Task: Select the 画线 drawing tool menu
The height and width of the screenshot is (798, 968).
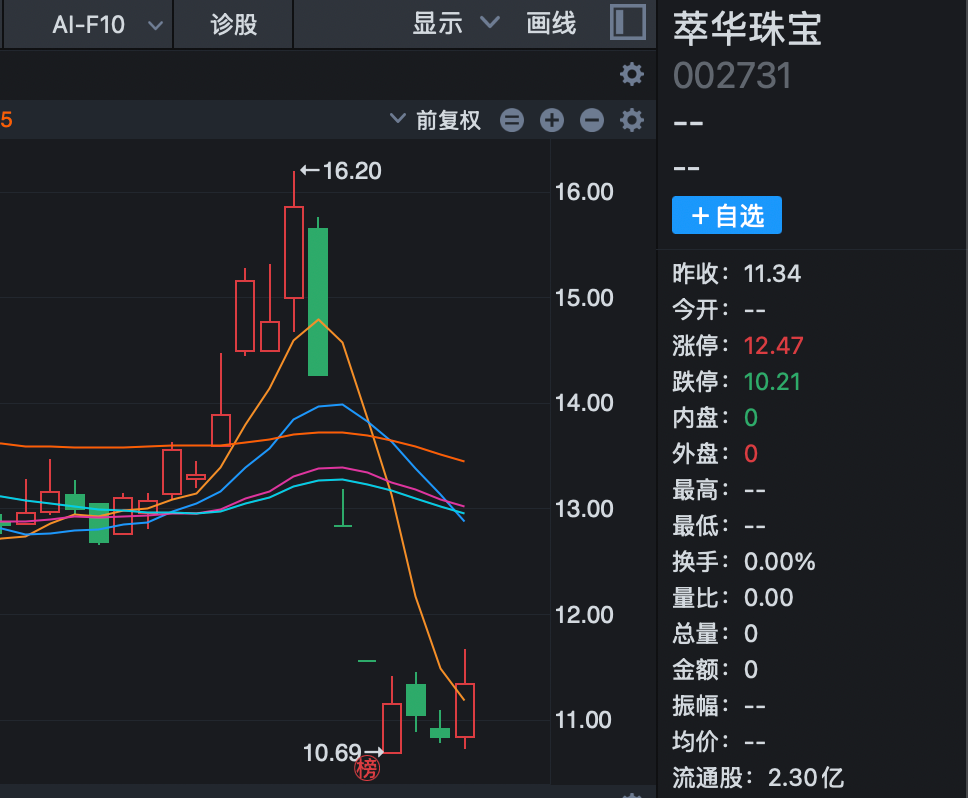Action: (551, 23)
